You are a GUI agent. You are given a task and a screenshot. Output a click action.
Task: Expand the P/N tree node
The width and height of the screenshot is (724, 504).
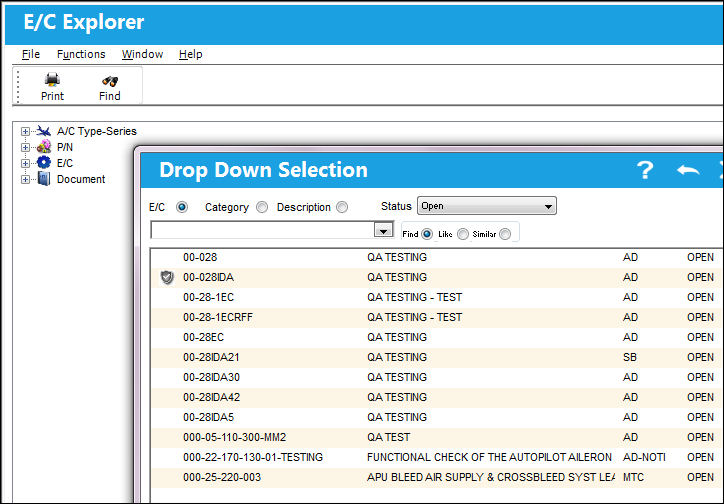coord(25,148)
